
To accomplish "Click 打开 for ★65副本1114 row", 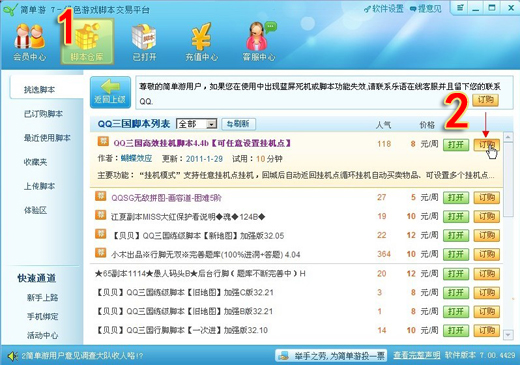I will [456, 274].
